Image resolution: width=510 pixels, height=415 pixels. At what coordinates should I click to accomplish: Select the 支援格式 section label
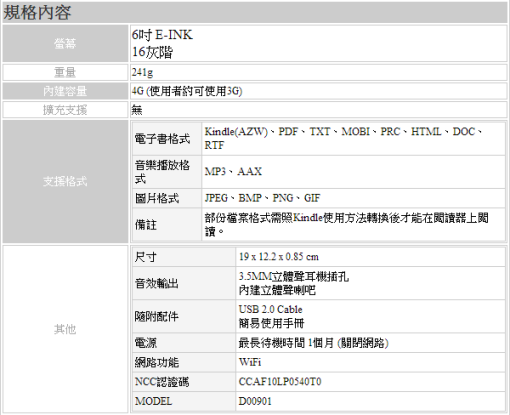tap(65, 181)
